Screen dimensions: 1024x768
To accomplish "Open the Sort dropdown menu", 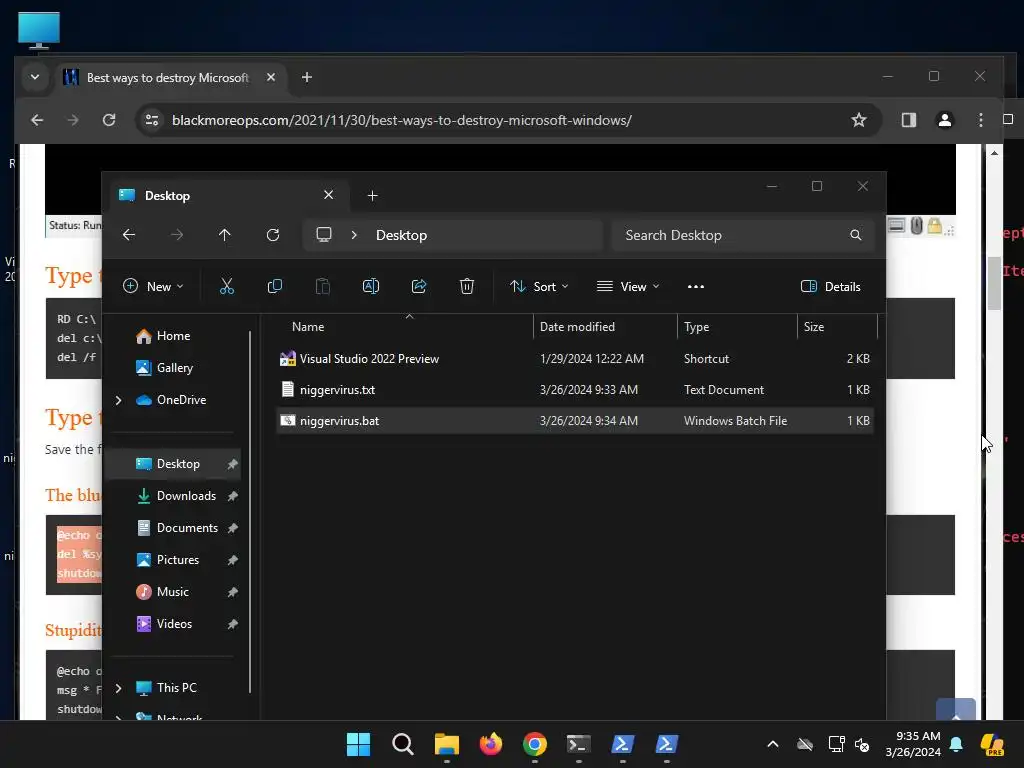I will (x=539, y=287).
